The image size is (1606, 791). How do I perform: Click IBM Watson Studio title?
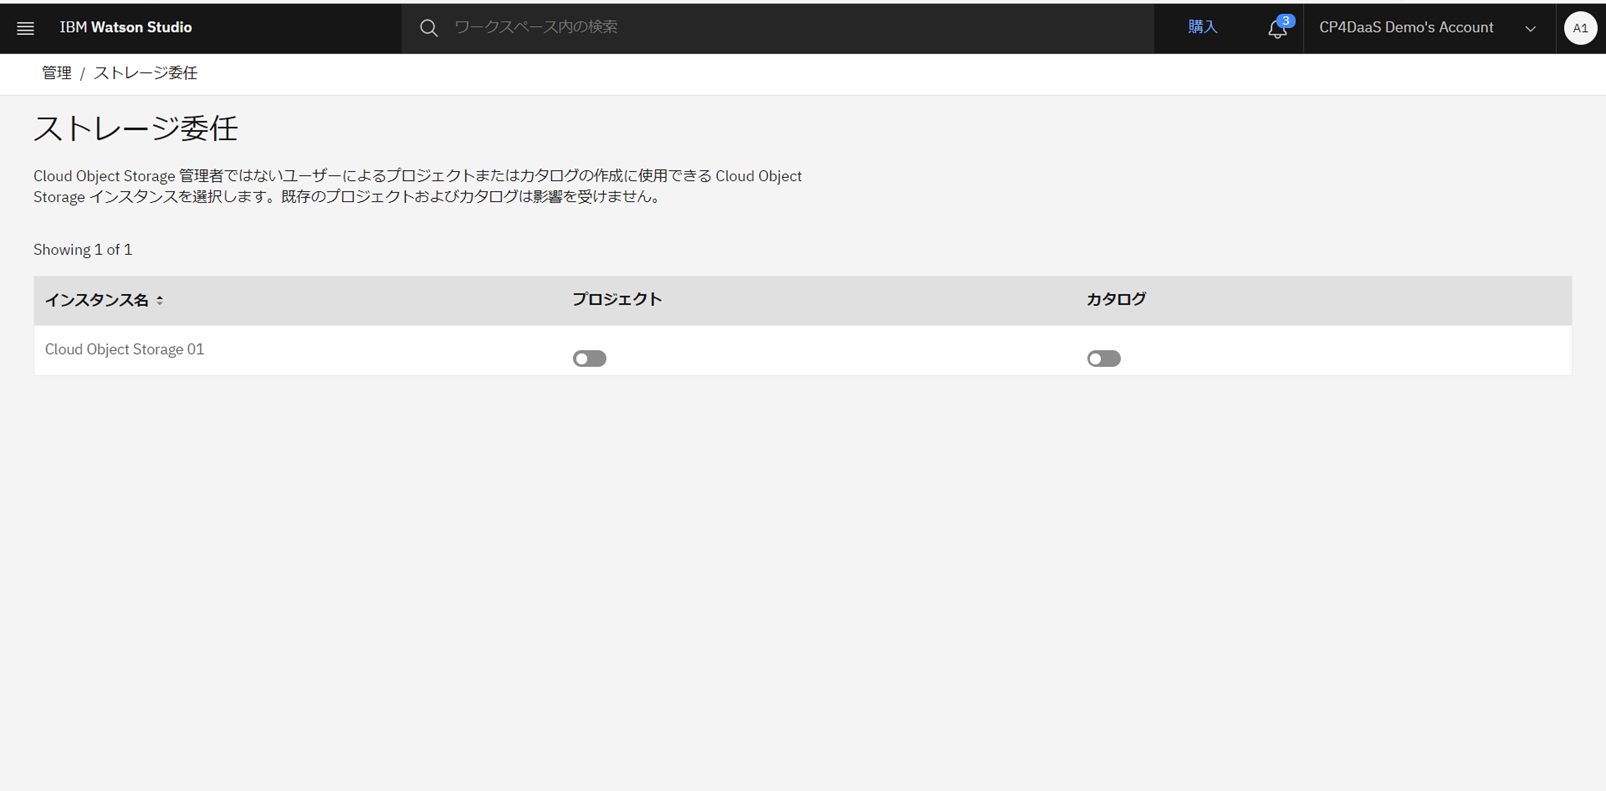point(126,28)
